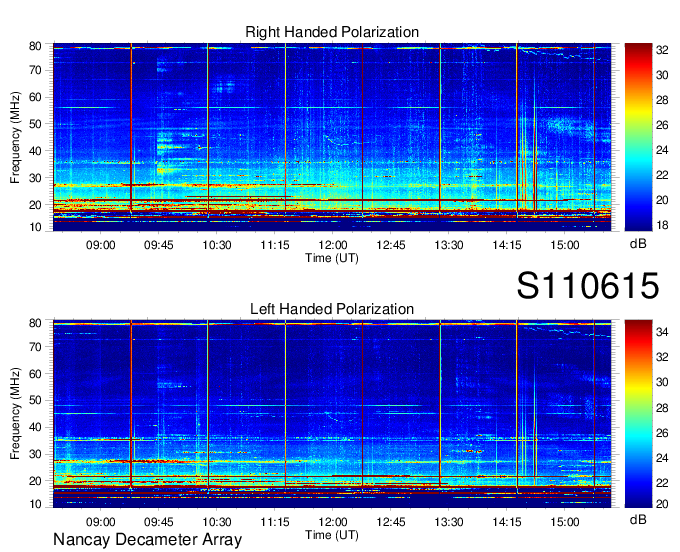Viewport: 680px width, 552px height.
Task: Click the Right Handed Polarization spectrogram area
Action: point(332,137)
